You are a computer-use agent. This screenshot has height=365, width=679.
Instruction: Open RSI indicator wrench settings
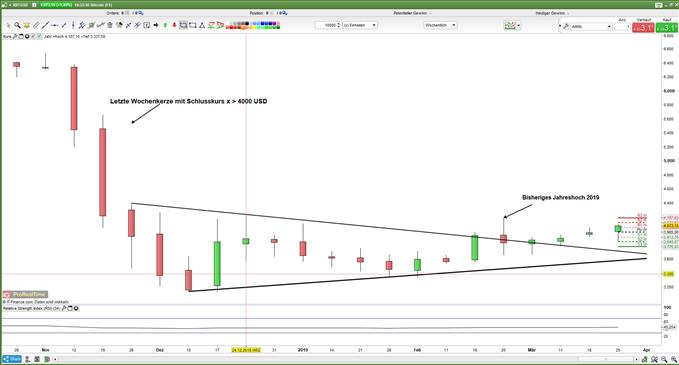tap(64, 308)
